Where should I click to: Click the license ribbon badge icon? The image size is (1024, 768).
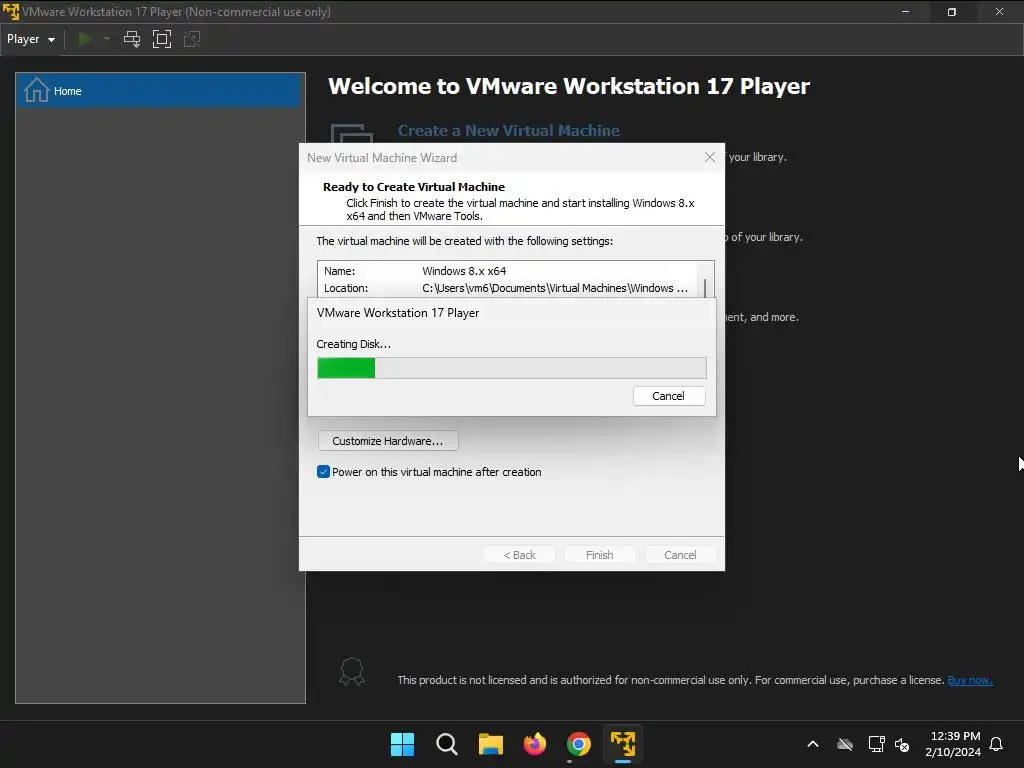(351, 671)
